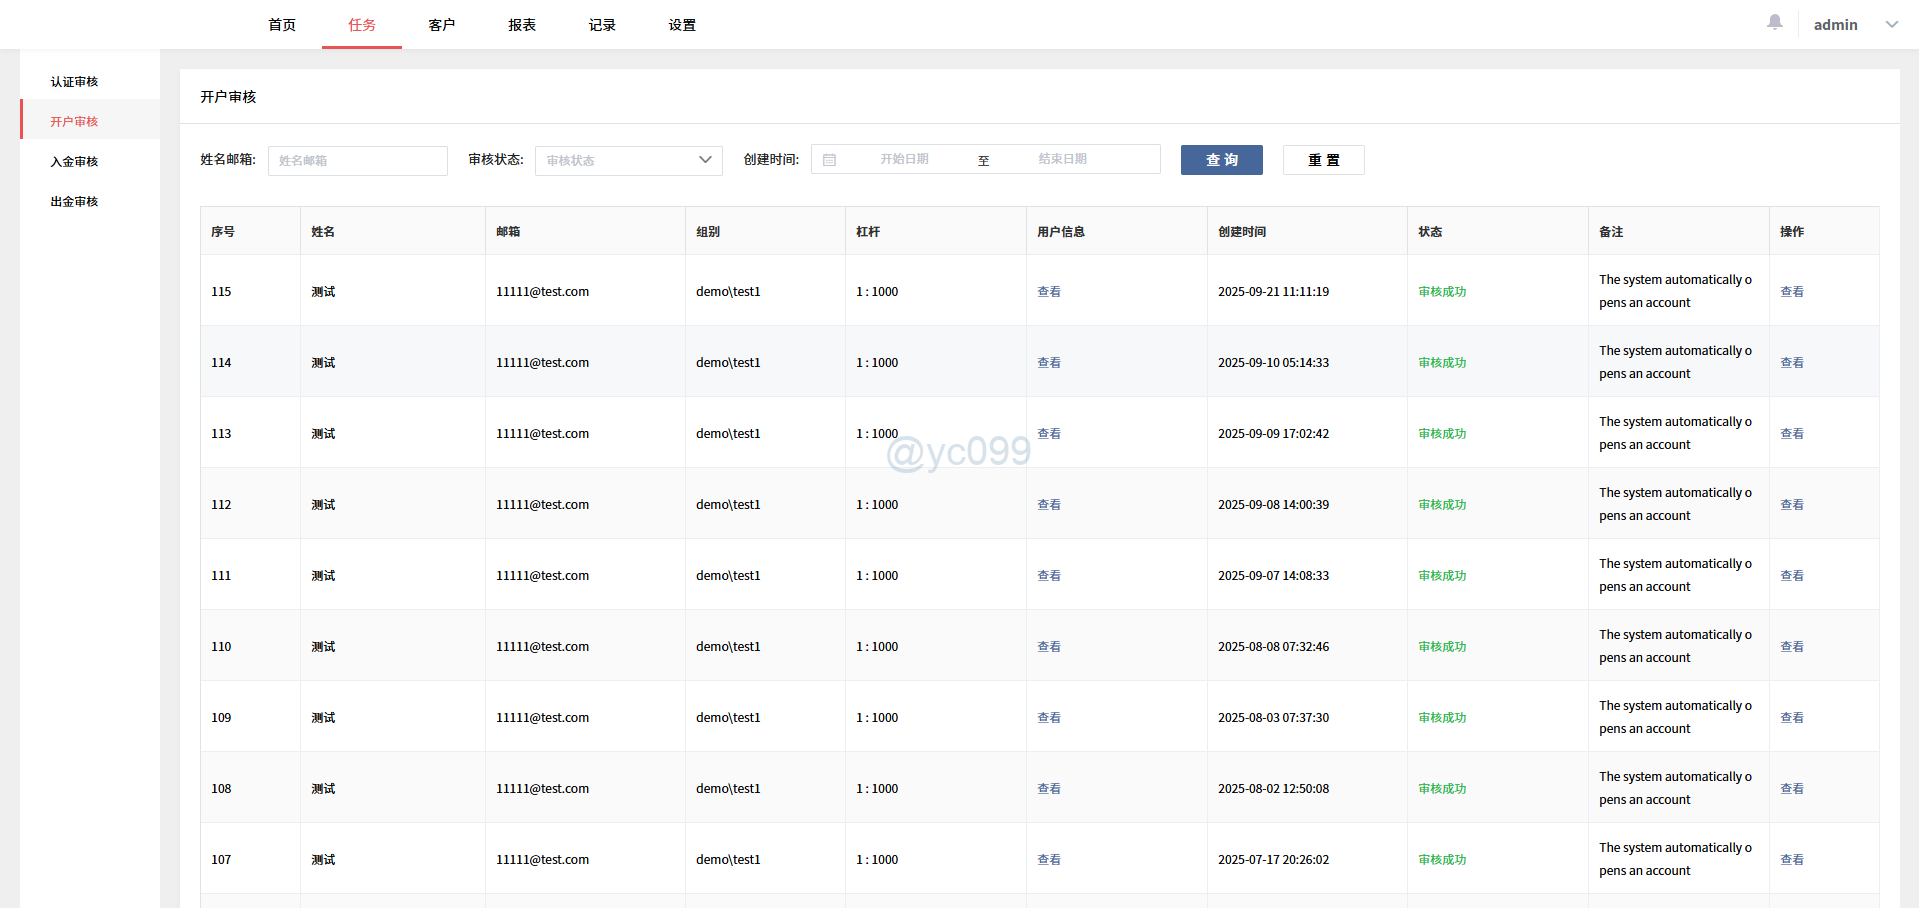Click the 查询 button
Image resolution: width=1919 pixels, height=908 pixels.
(1221, 160)
